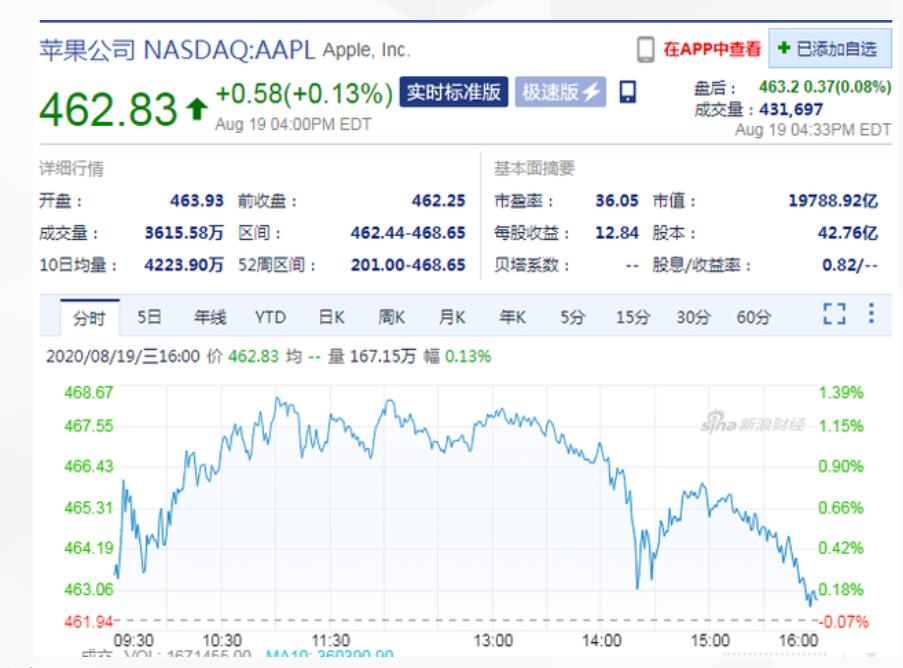Select the 30分 chart tab

(x=693, y=317)
